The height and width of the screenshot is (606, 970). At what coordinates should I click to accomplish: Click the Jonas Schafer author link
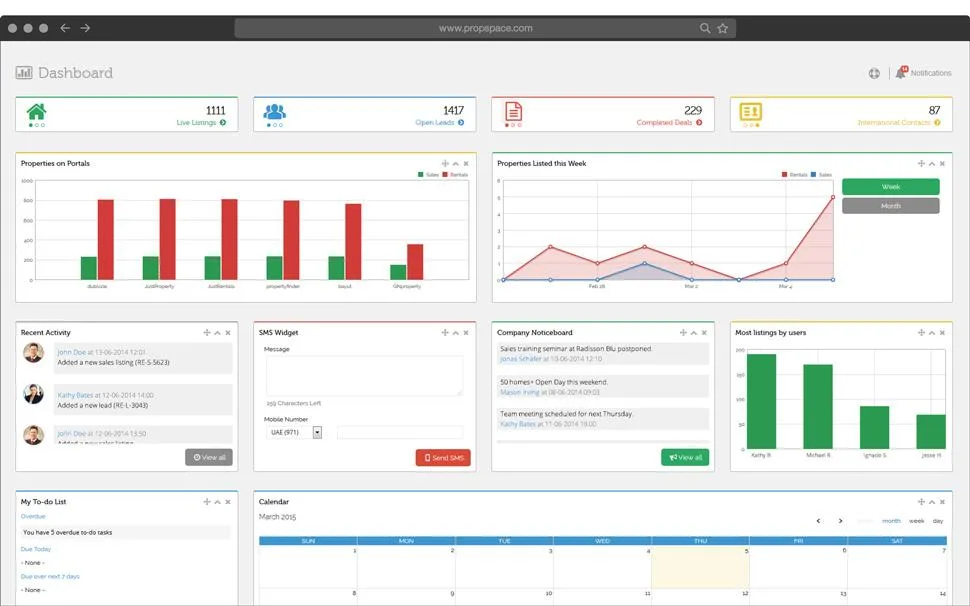point(520,359)
